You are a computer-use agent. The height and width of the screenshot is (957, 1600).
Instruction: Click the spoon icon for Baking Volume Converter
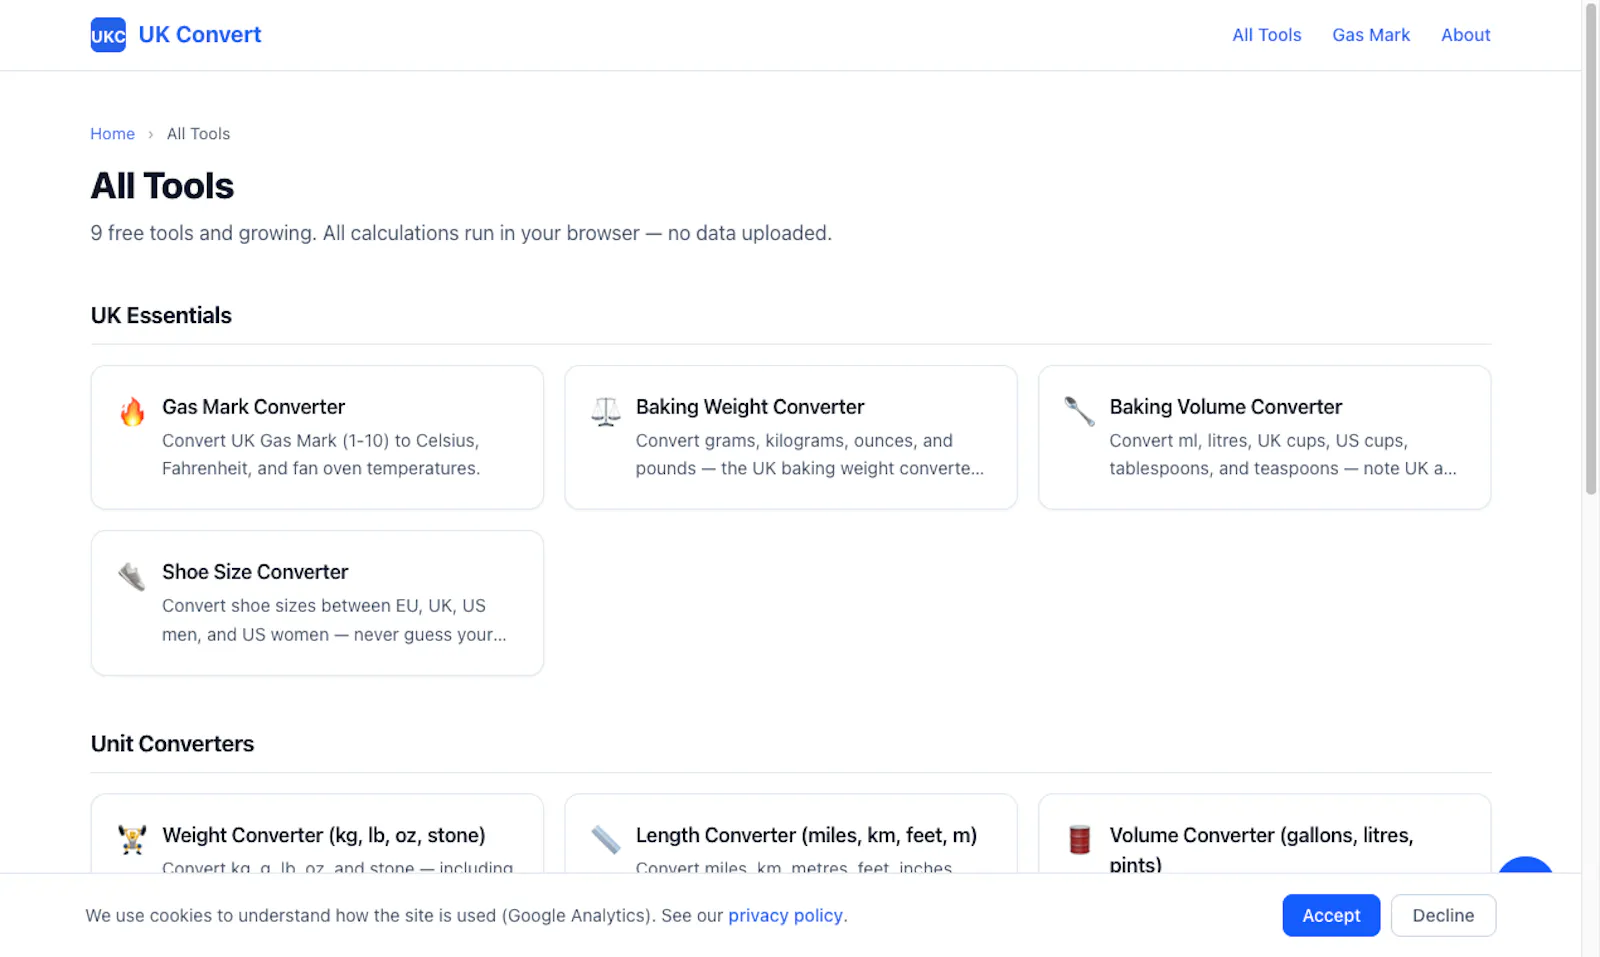pos(1079,411)
